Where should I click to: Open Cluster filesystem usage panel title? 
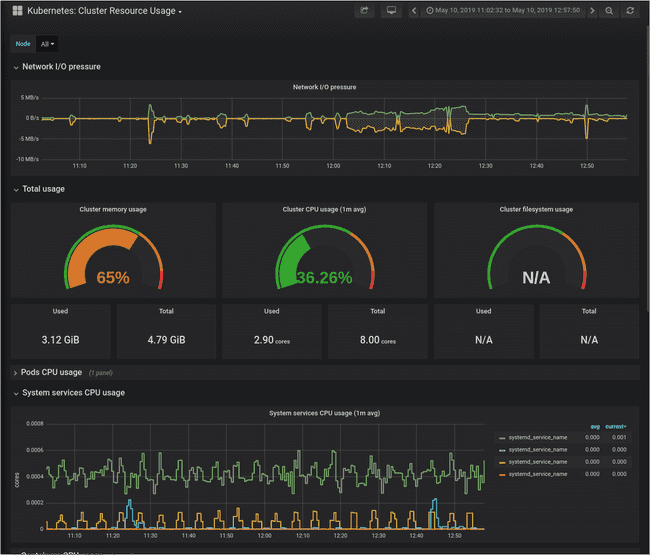[x=536, y=209]
